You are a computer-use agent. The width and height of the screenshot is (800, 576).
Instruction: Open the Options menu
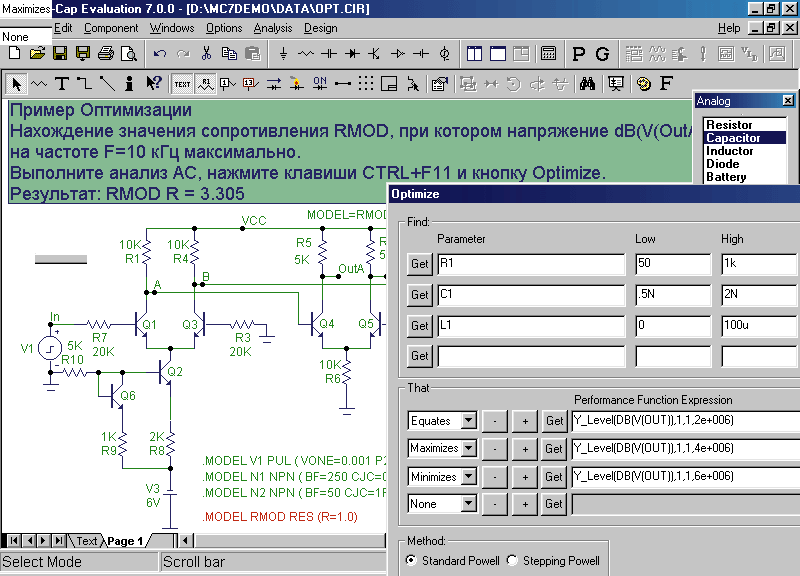pyautogui.click(x=224, y=28)
